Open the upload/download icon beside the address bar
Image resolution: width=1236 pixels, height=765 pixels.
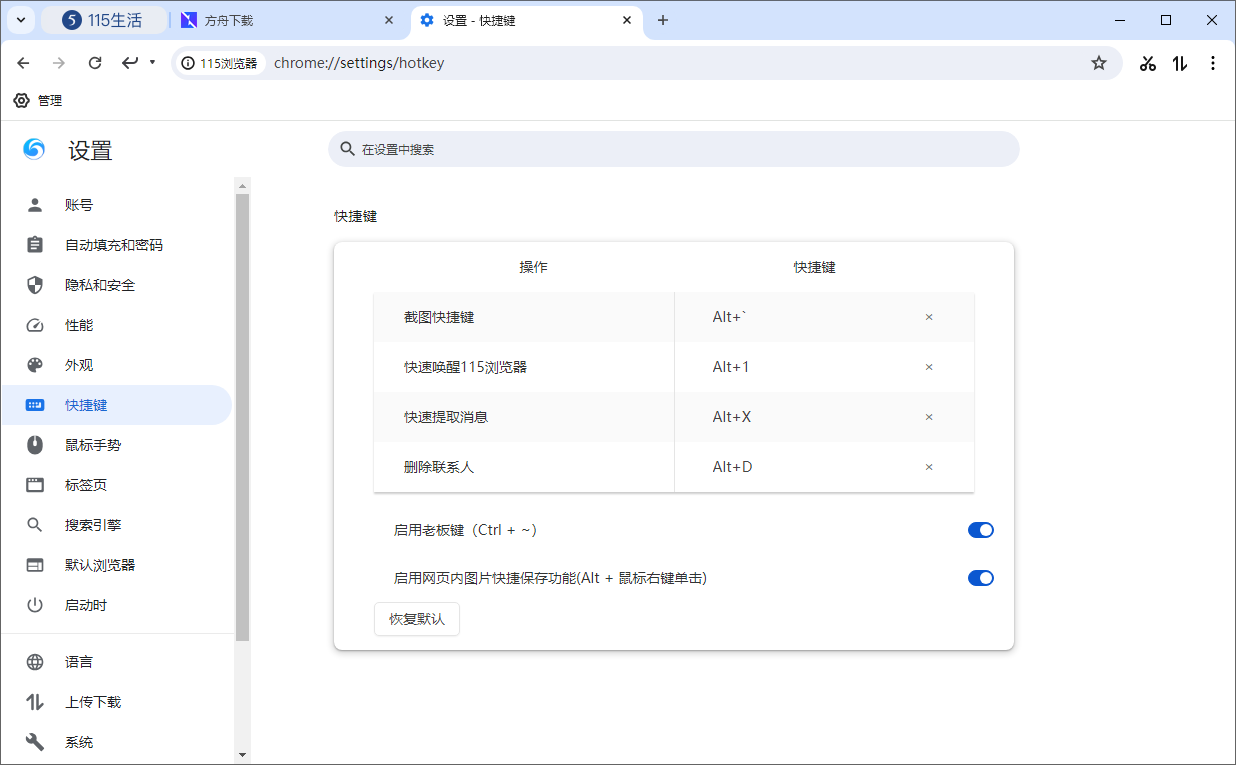1179,62
